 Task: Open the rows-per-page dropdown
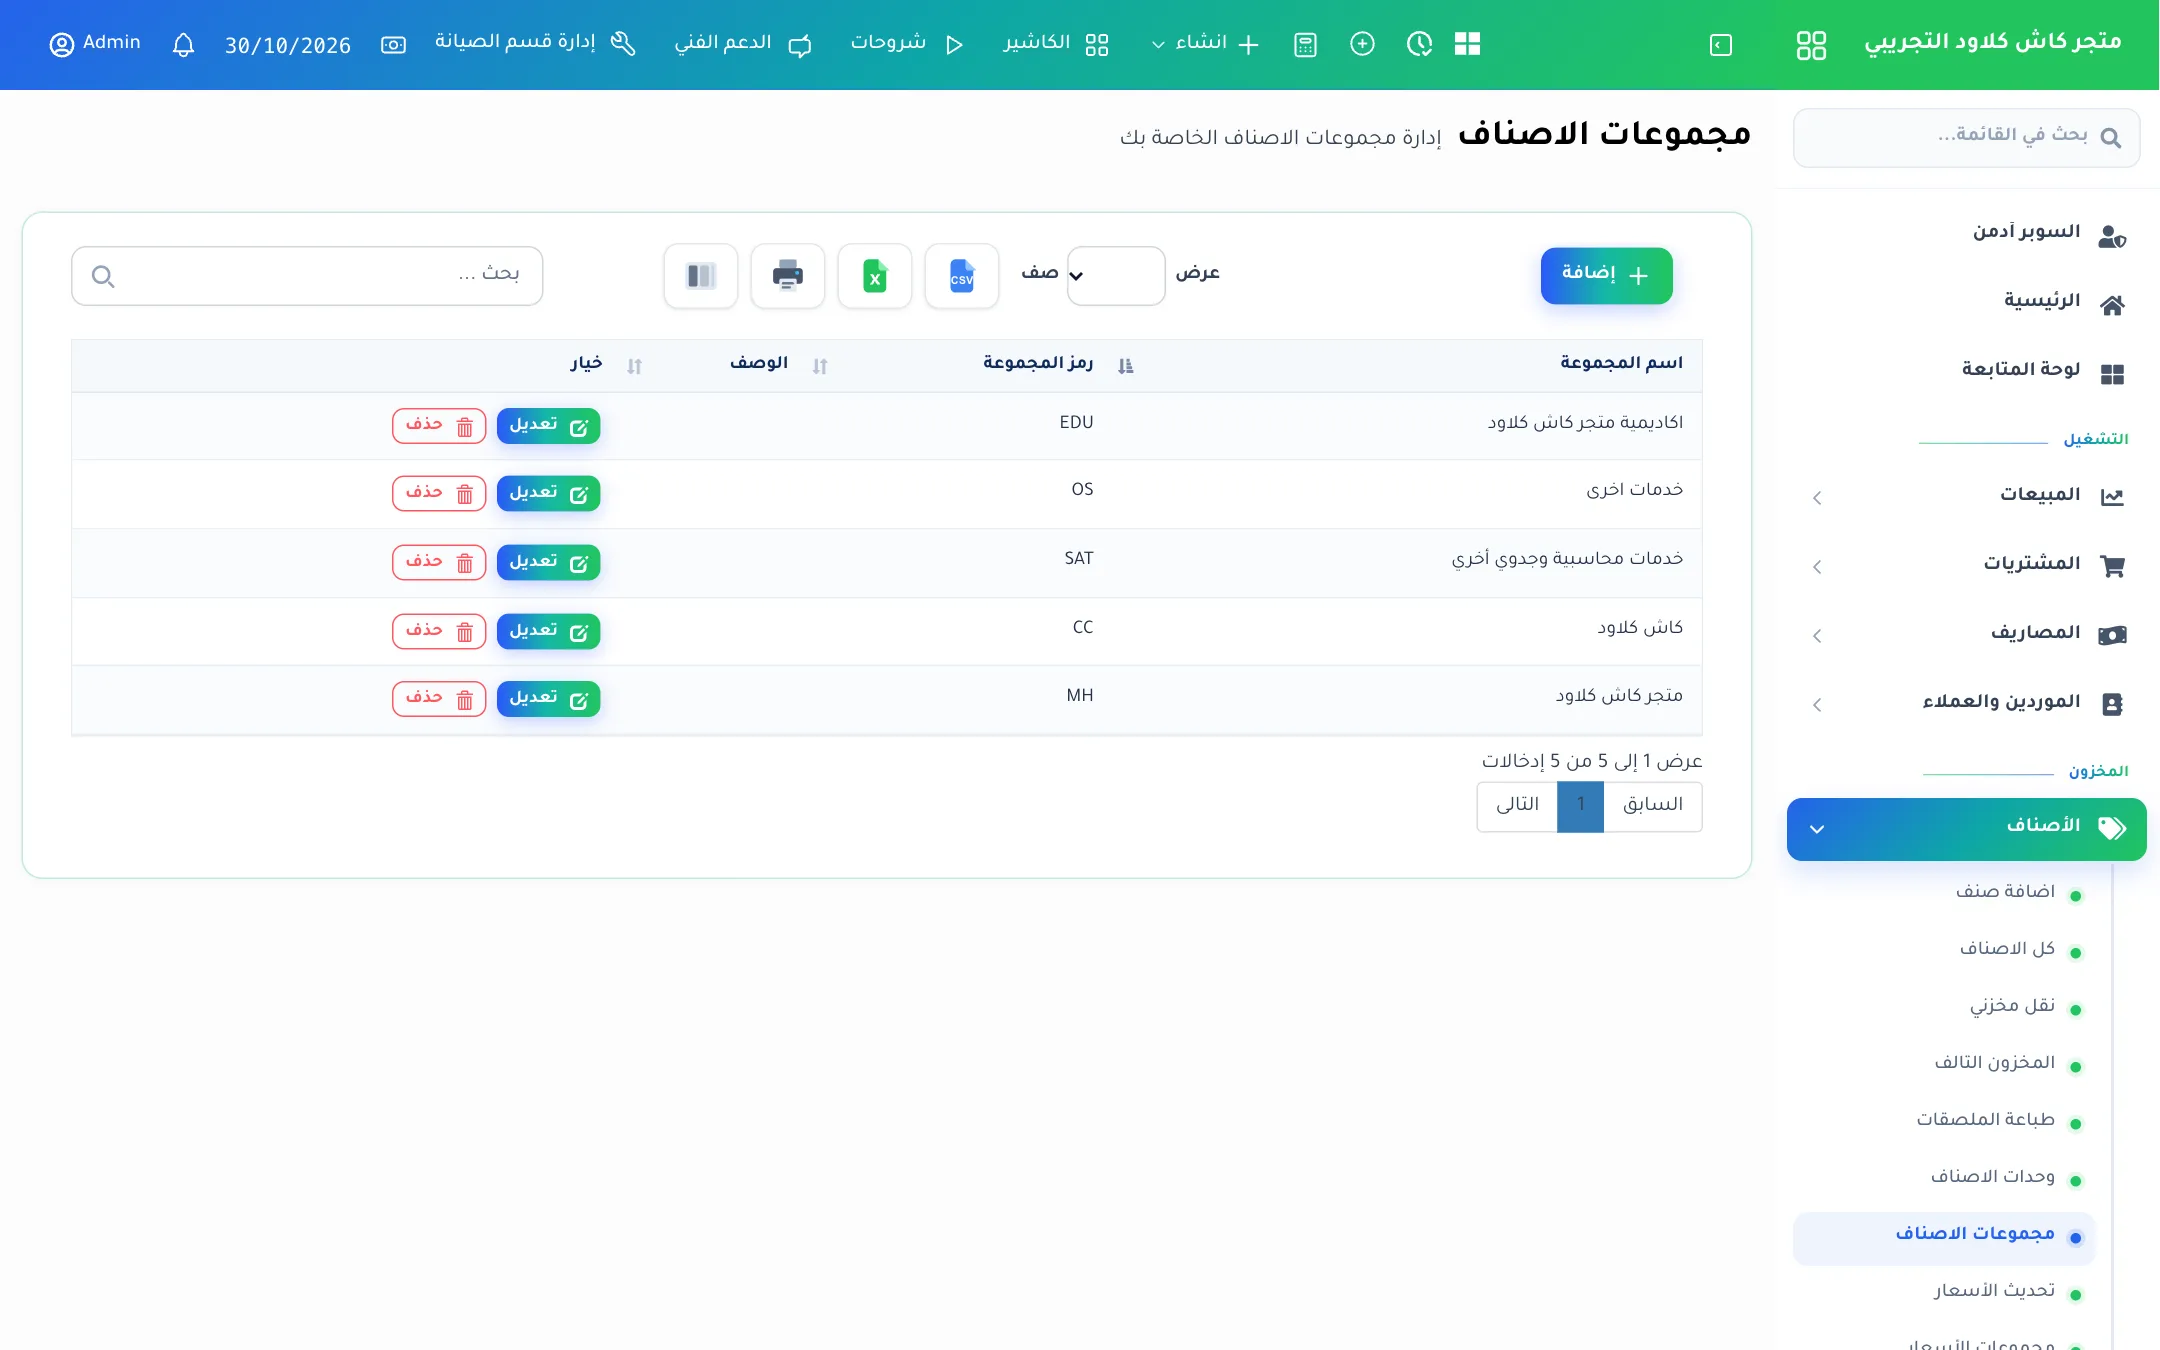(1115, 276)
